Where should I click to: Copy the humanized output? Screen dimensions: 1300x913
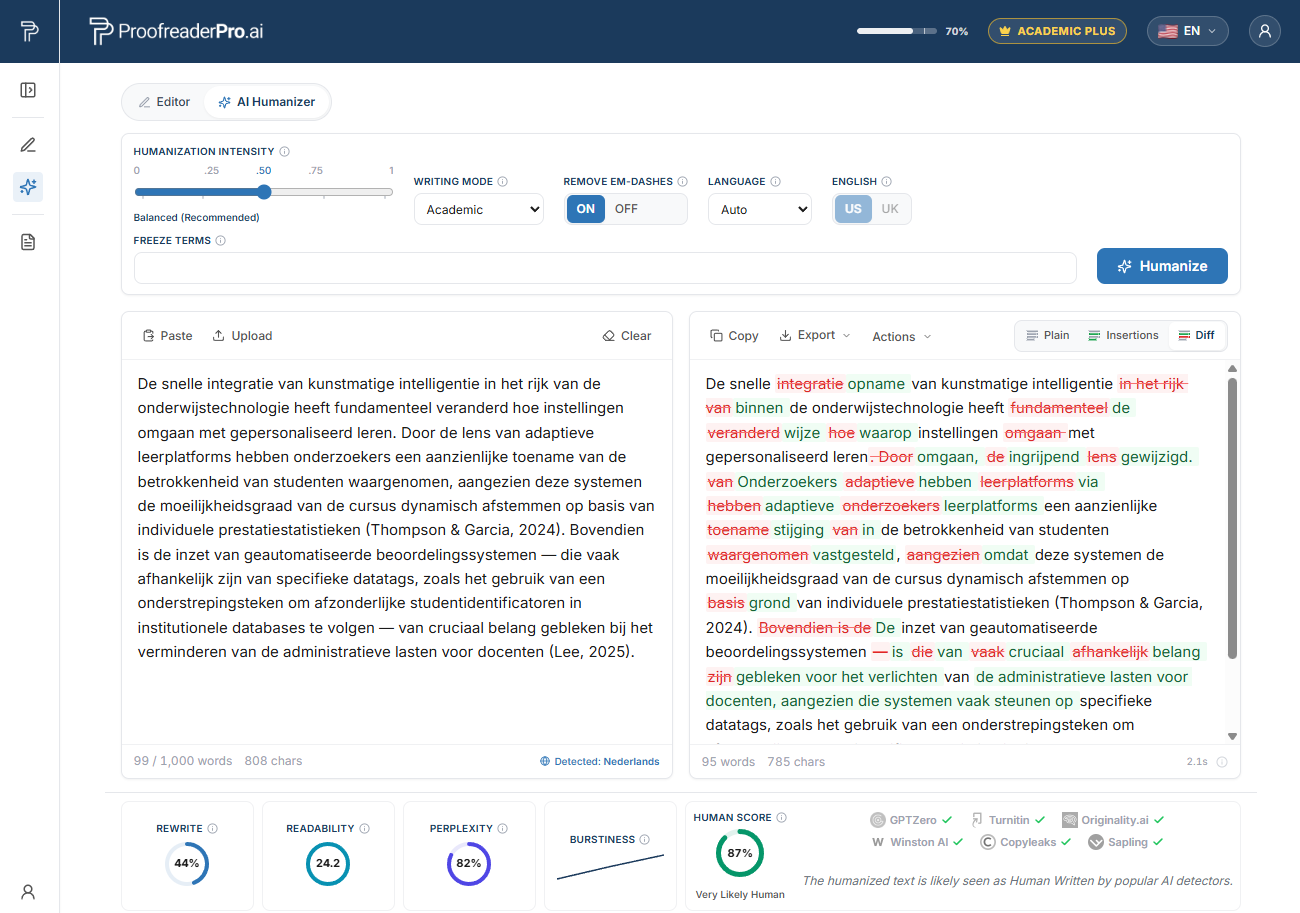[x=734, y=336]
